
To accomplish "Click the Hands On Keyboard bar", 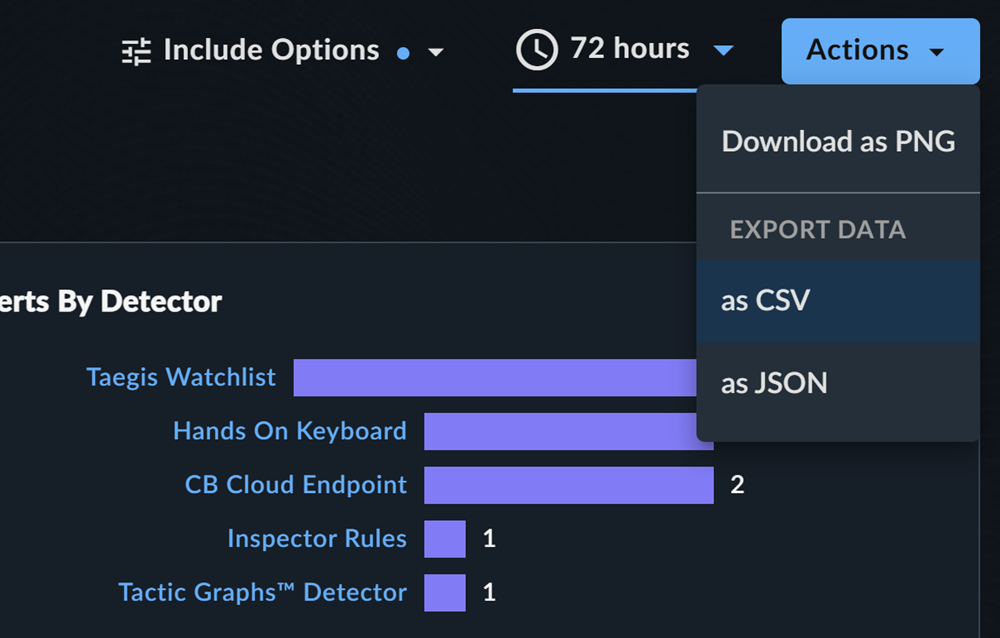I will [561, 431].
